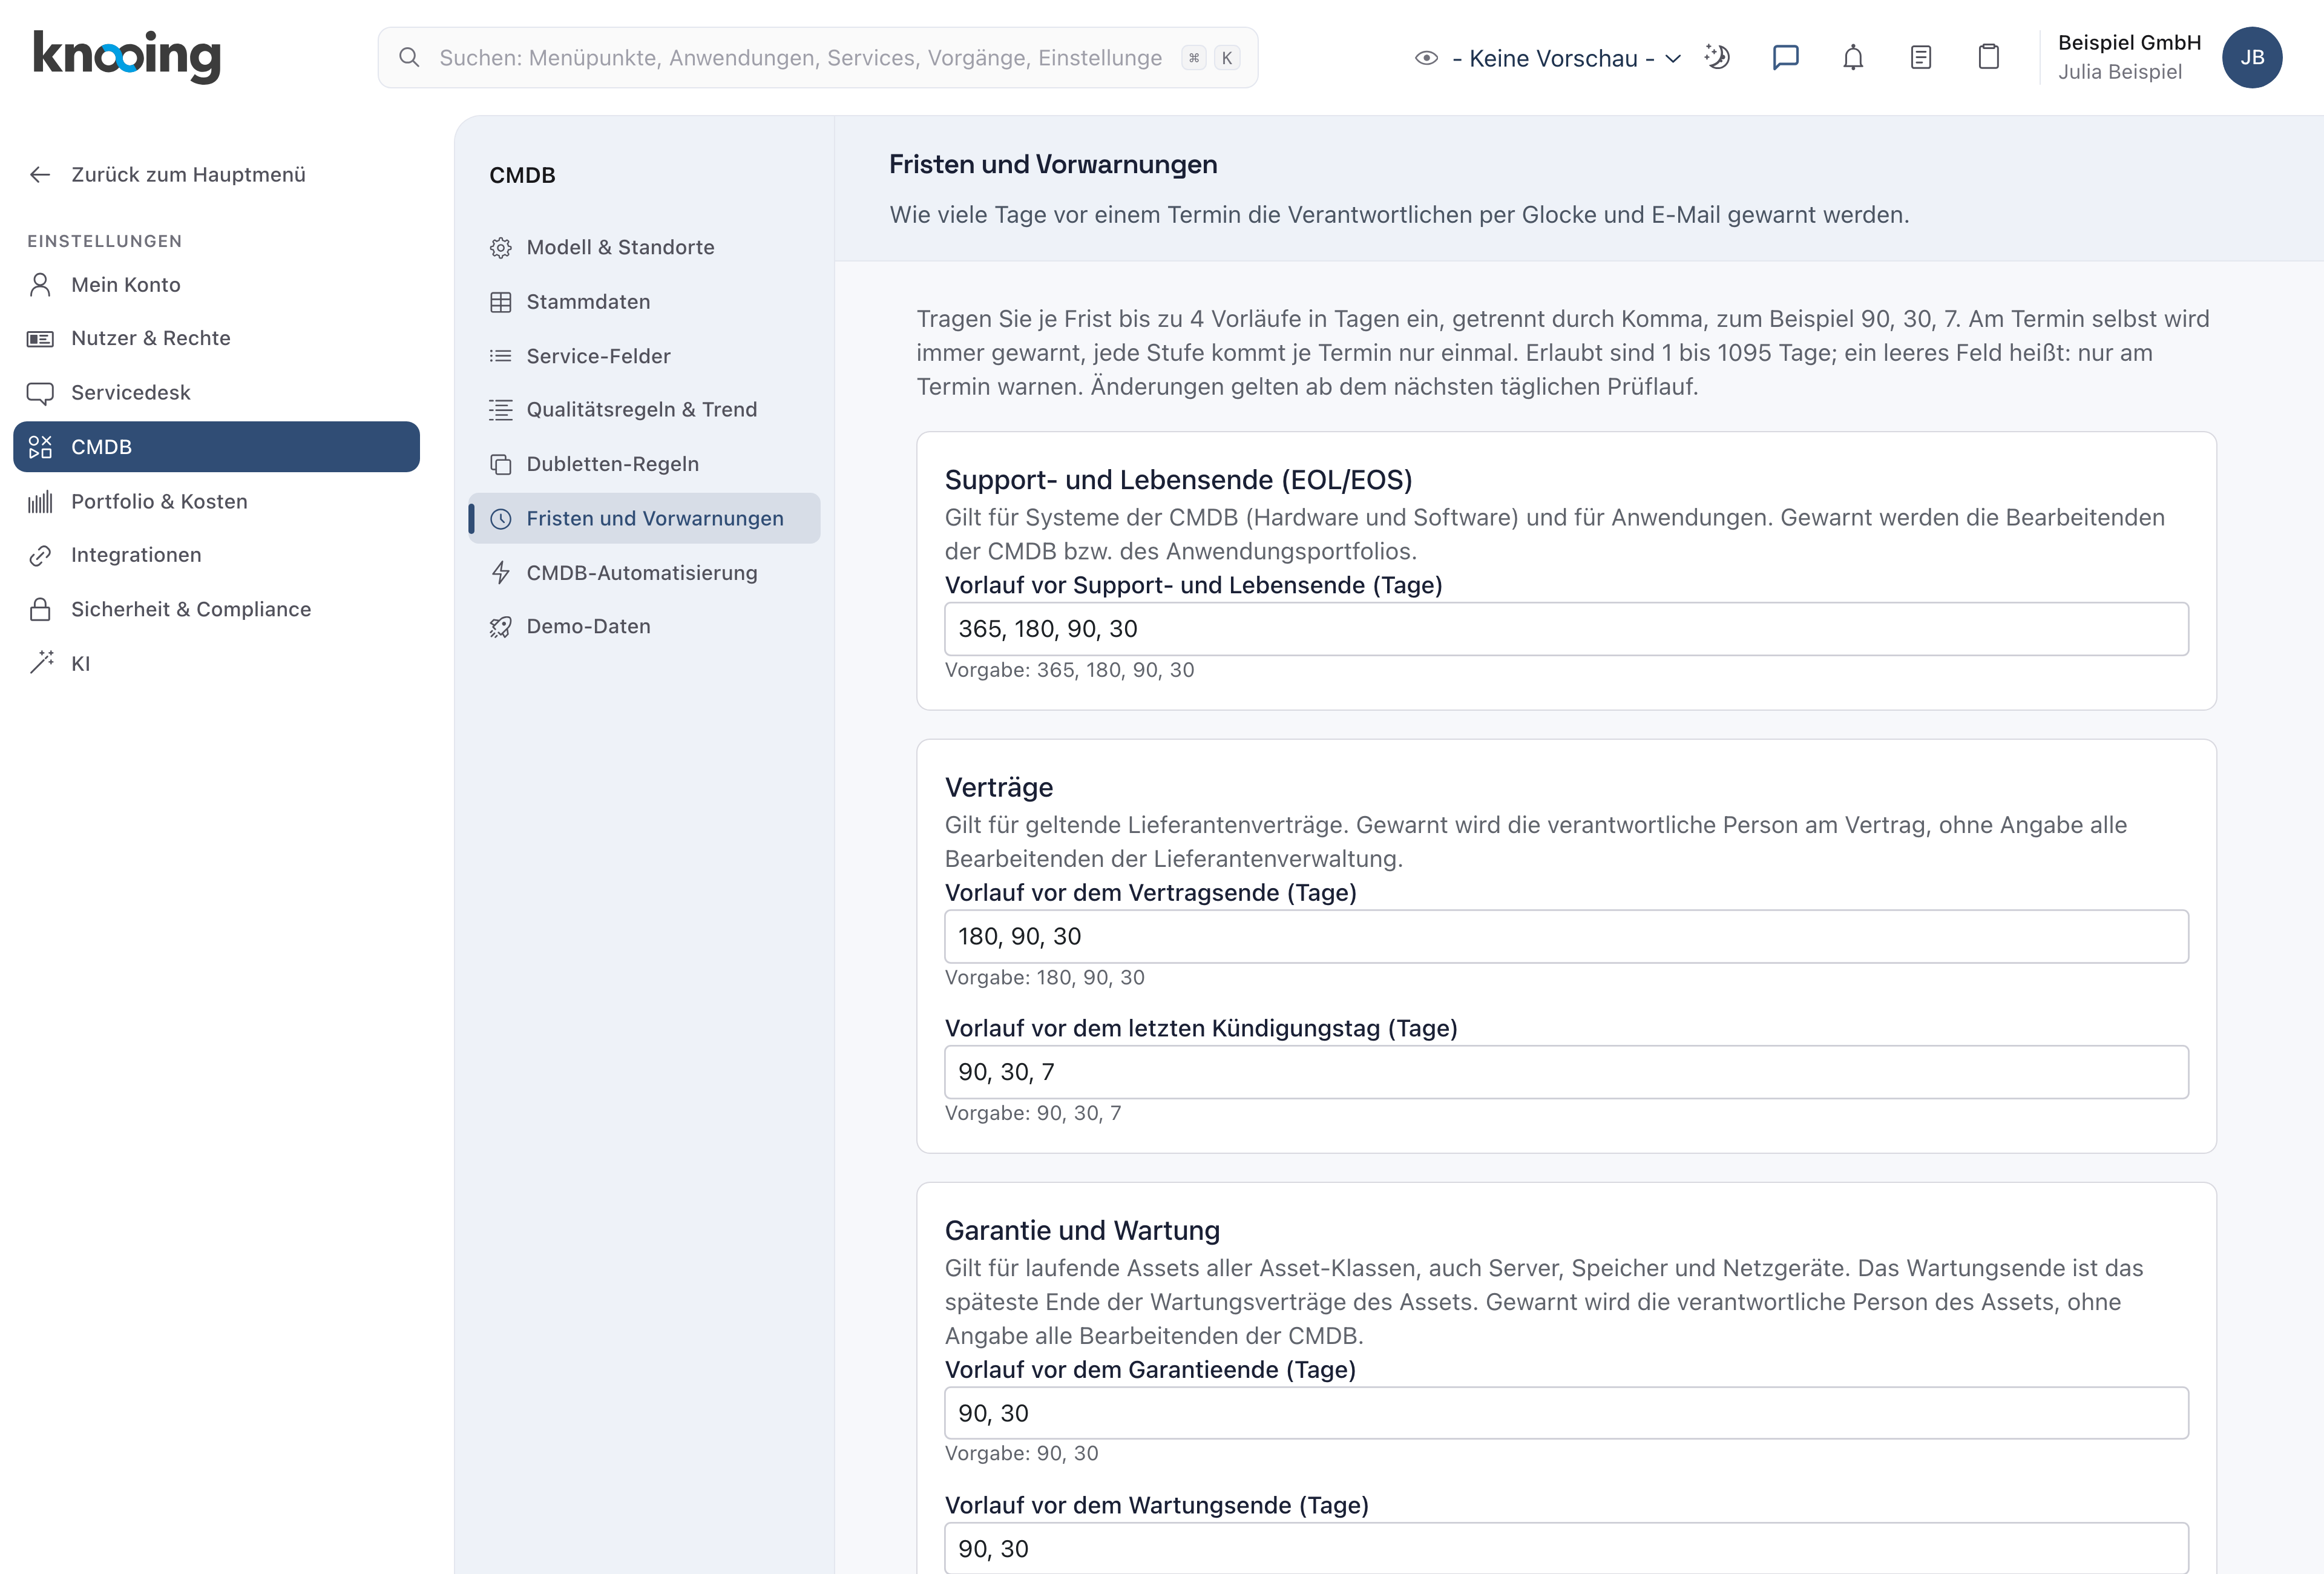Open Service-Felder submenu
This screenshot has height=1574, width=2324.
[645, 356]
